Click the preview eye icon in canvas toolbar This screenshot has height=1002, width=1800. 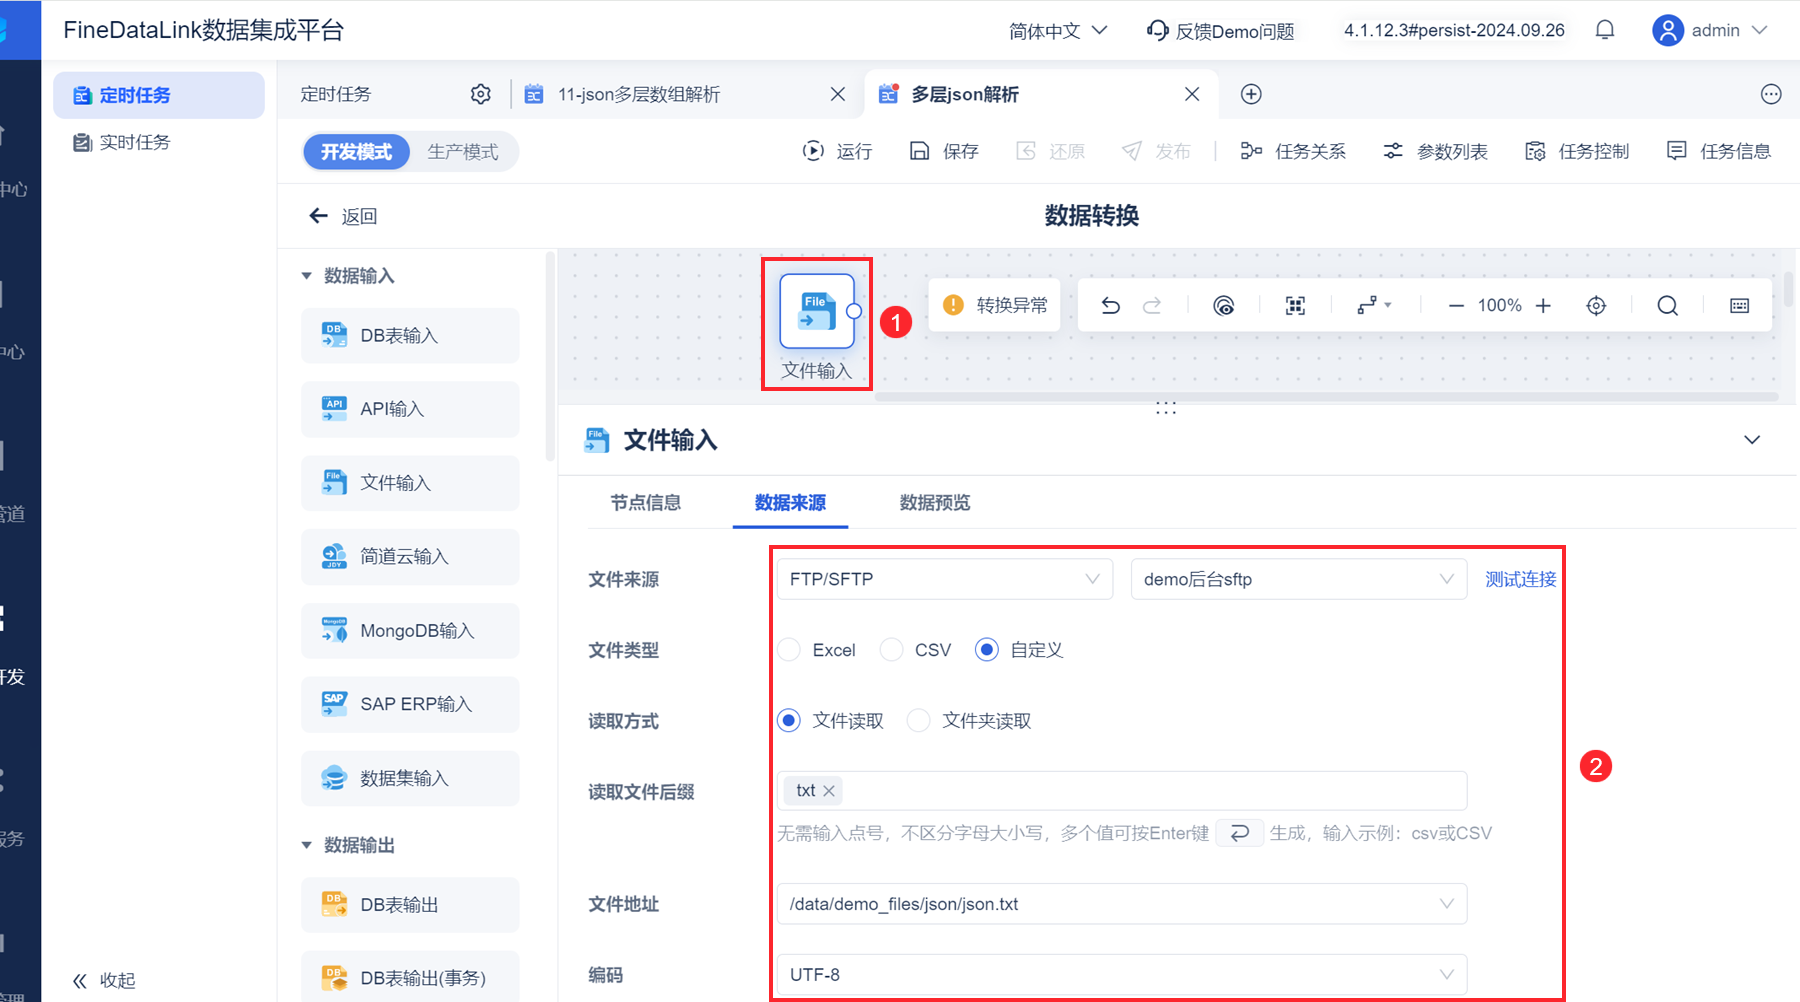[1223, 305]
